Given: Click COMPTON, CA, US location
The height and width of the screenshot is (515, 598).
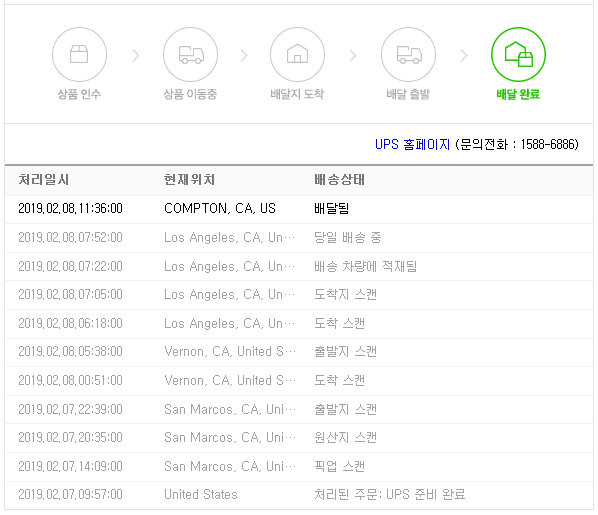Looking at the screenshot, I should tap(220, 208).
